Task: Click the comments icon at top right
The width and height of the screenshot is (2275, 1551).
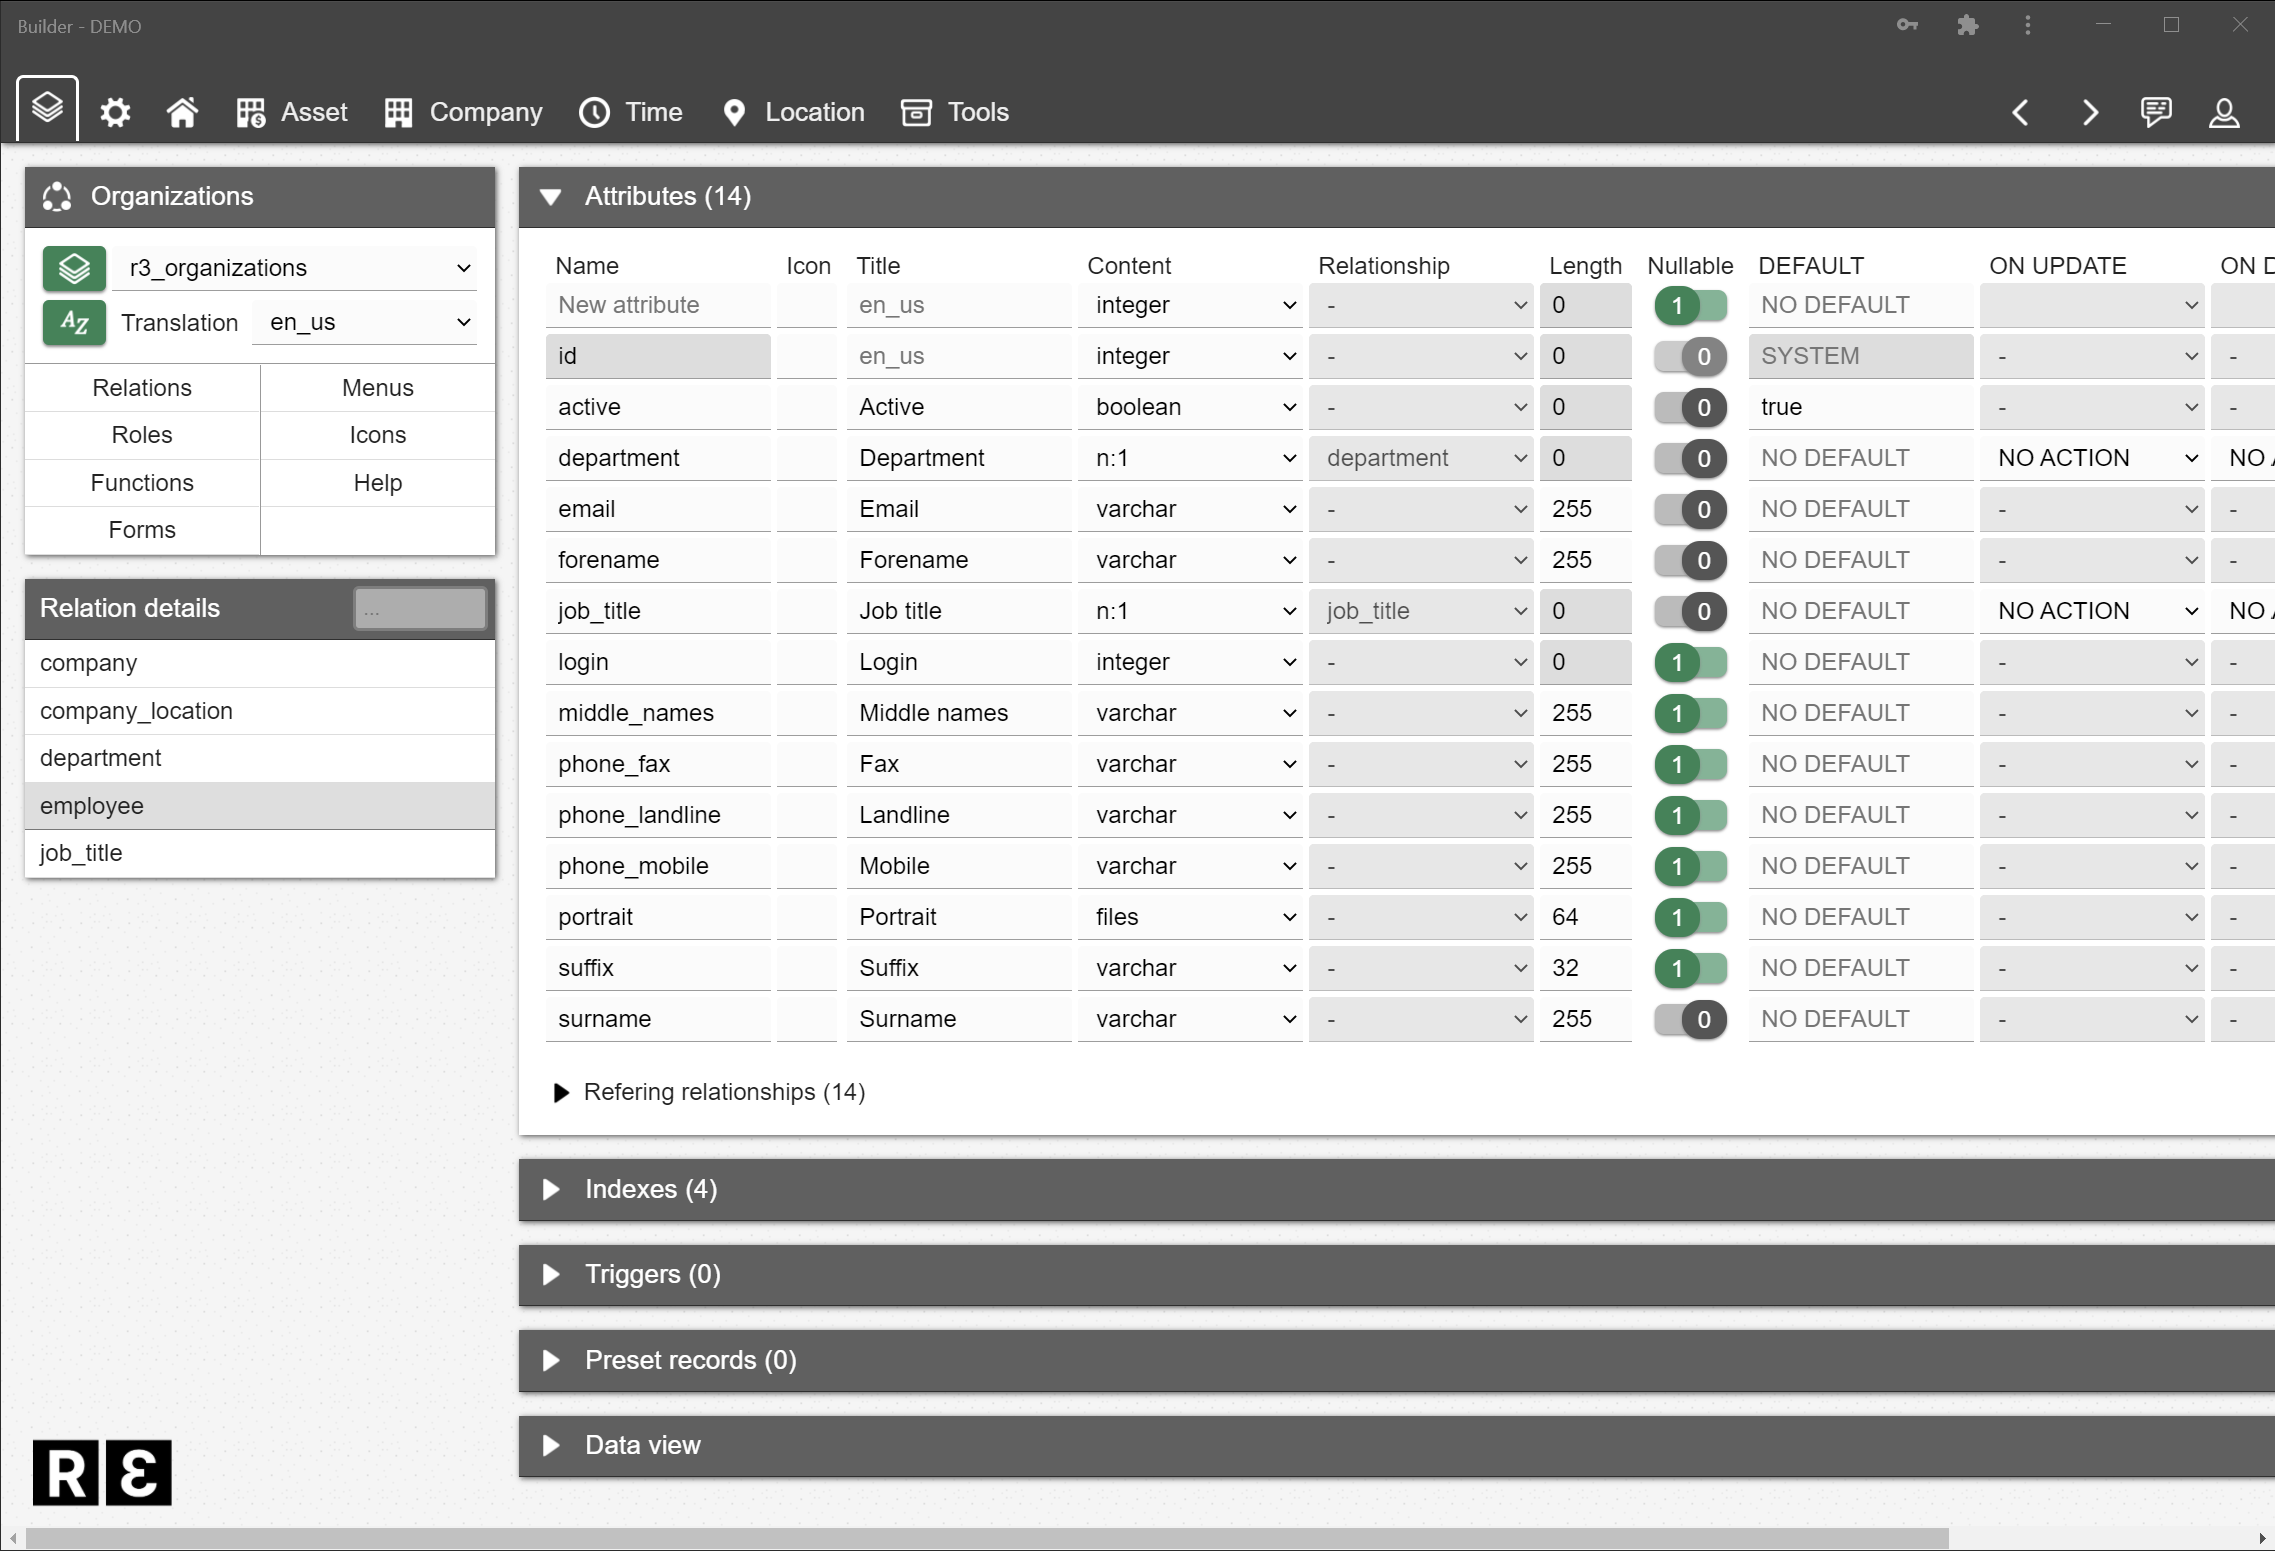Action: [x=2156, y=112]
